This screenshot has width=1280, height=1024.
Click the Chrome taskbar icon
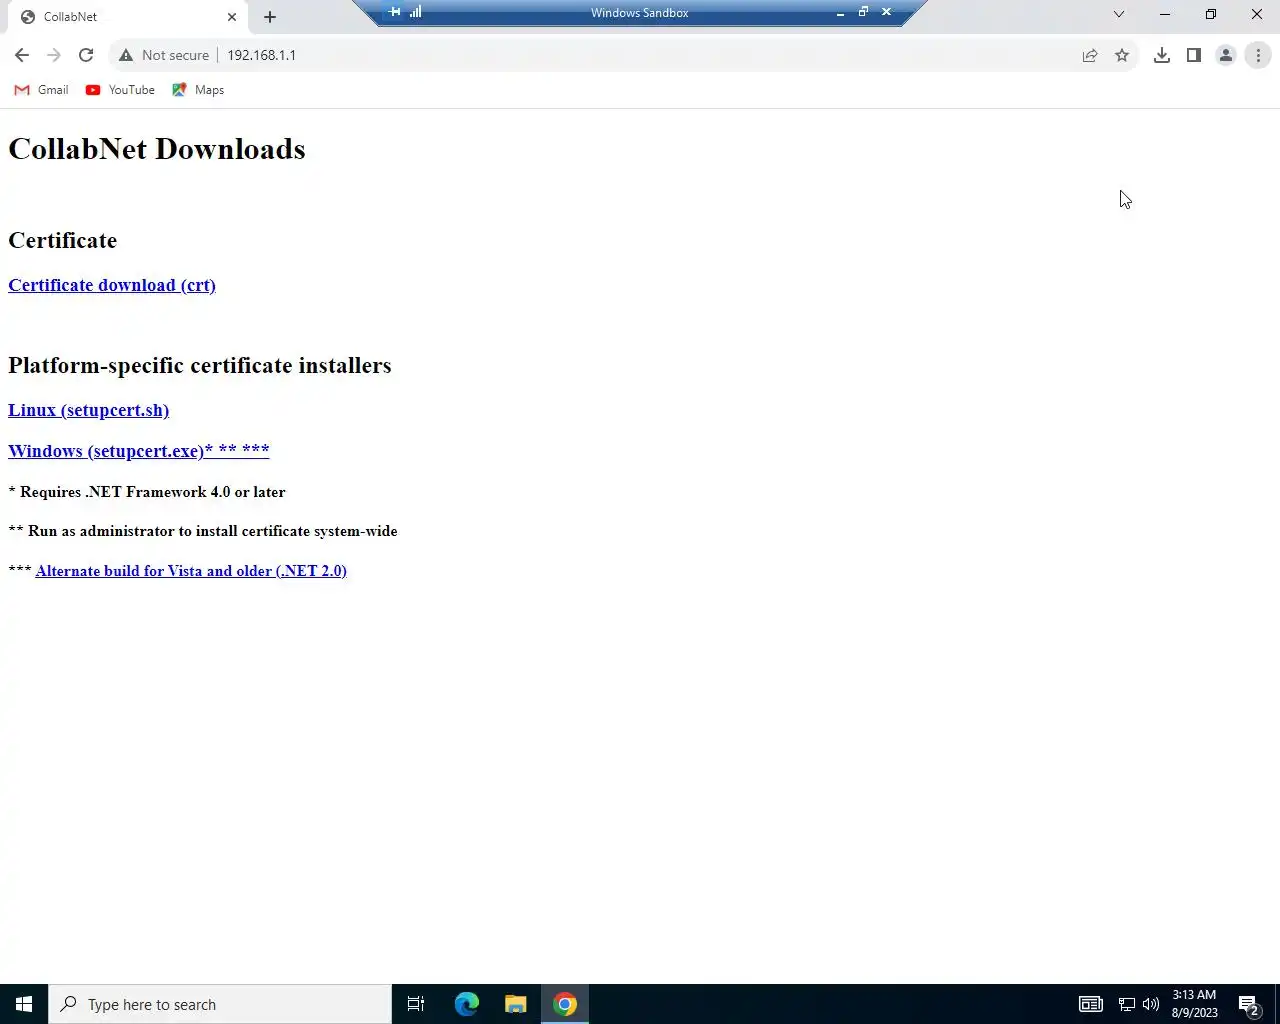[x=565, y=1004]
